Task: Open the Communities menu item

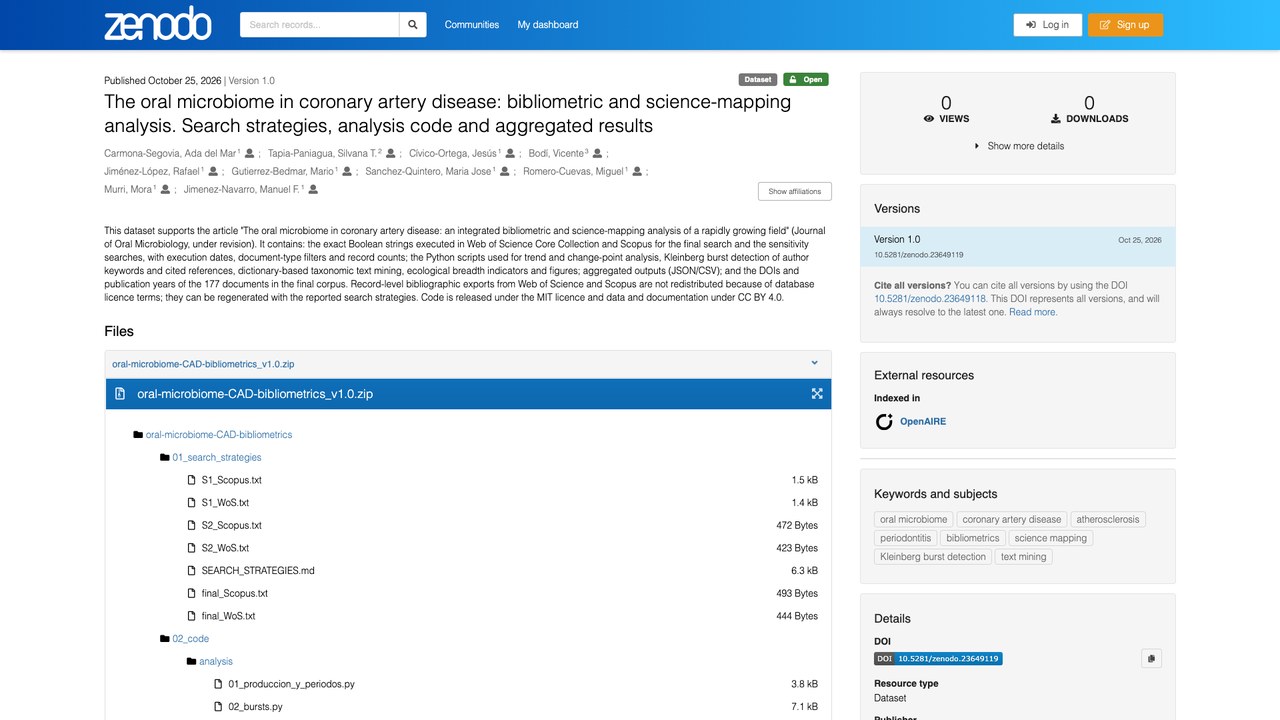Action: pyautogui.click(x=472, y=25)
